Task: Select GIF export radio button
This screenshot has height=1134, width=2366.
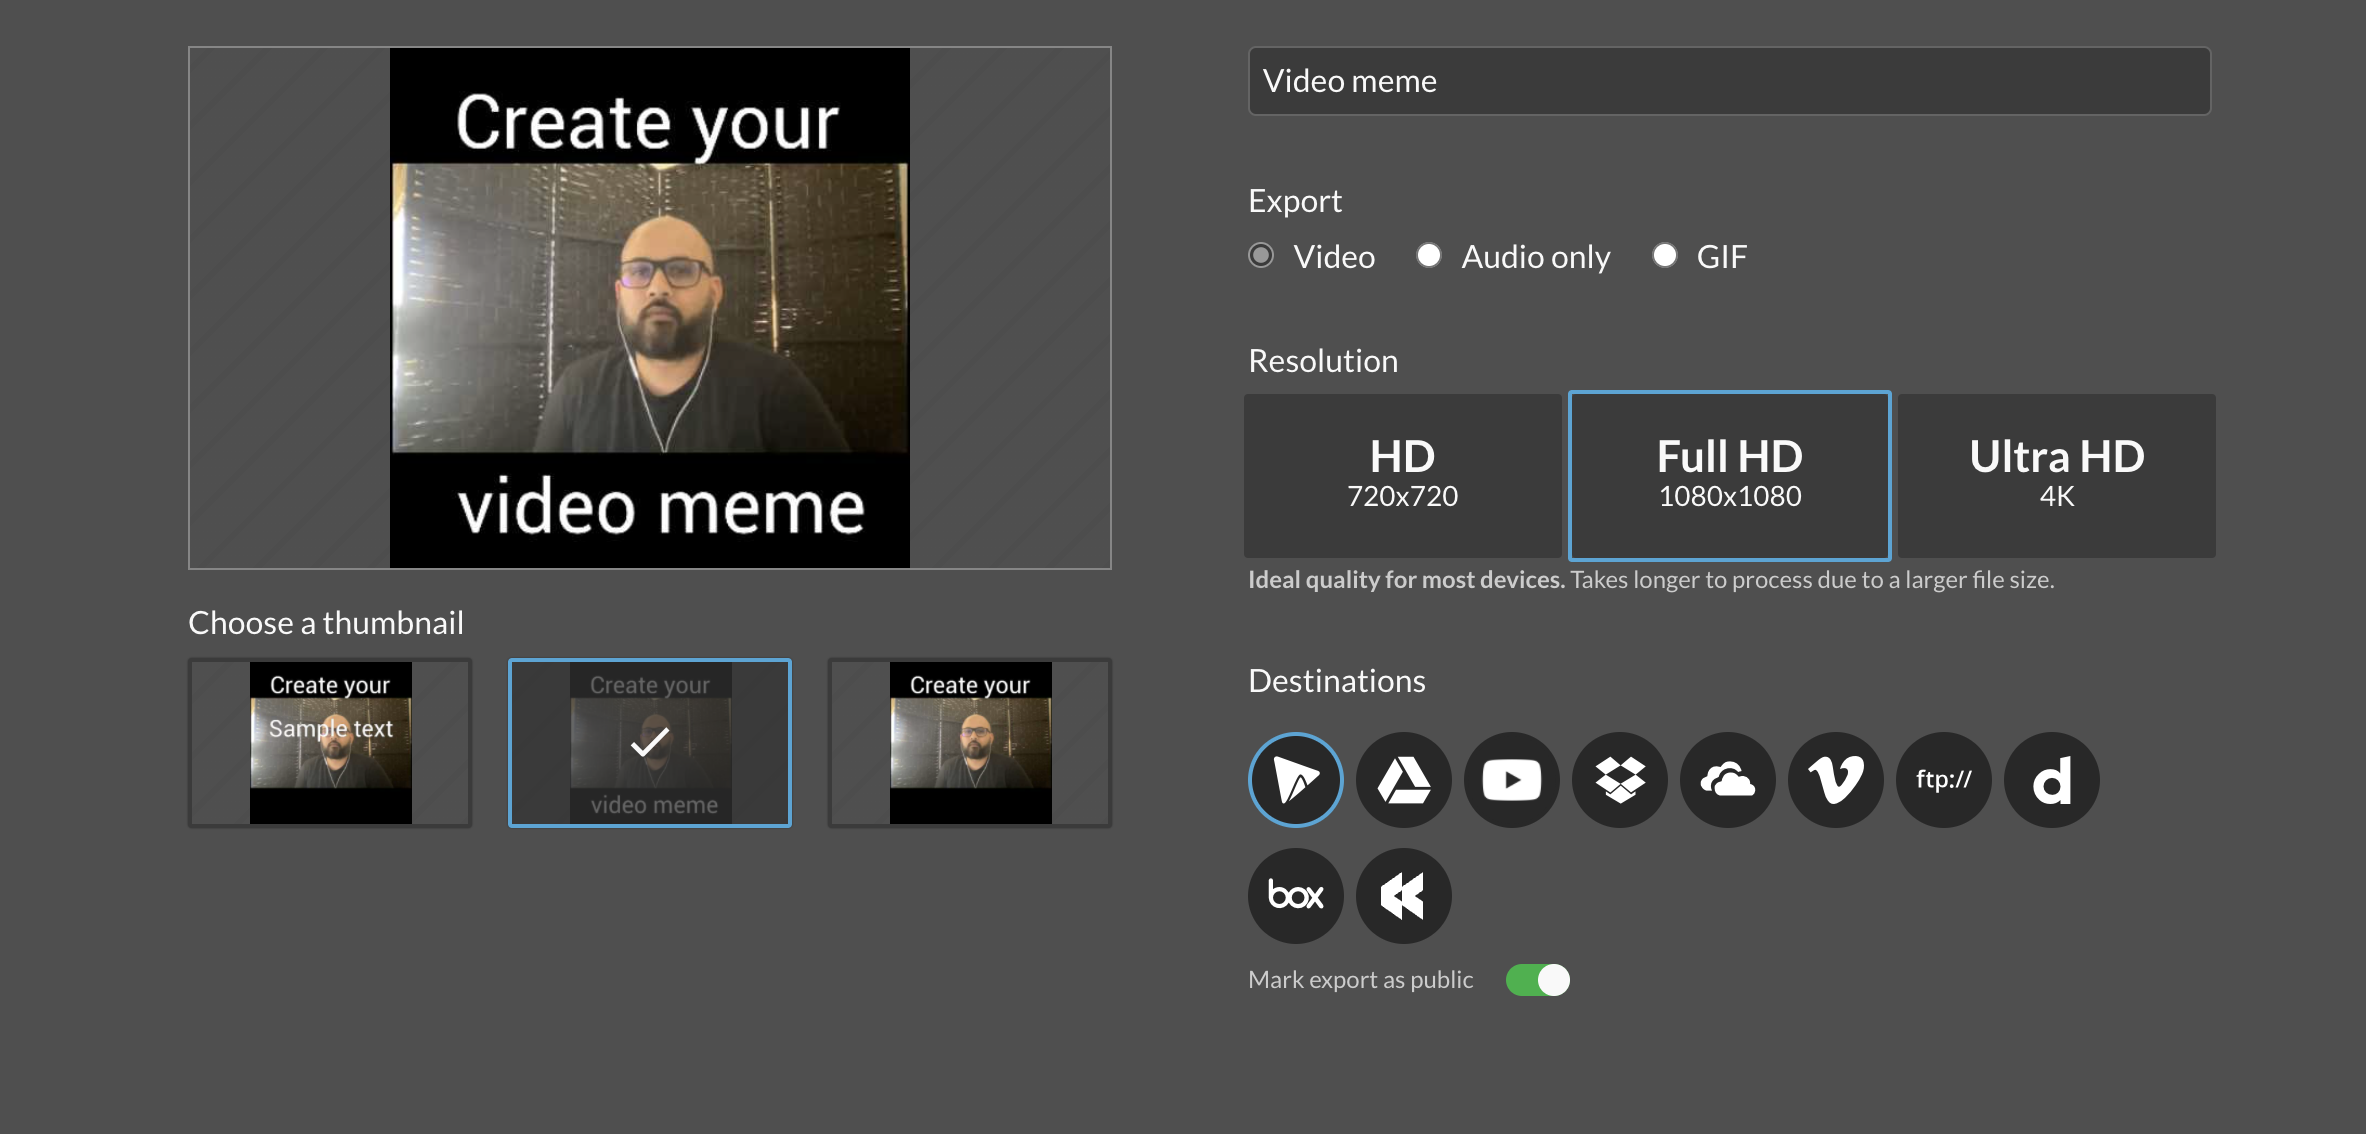Action: click(x=1664, y=256)
